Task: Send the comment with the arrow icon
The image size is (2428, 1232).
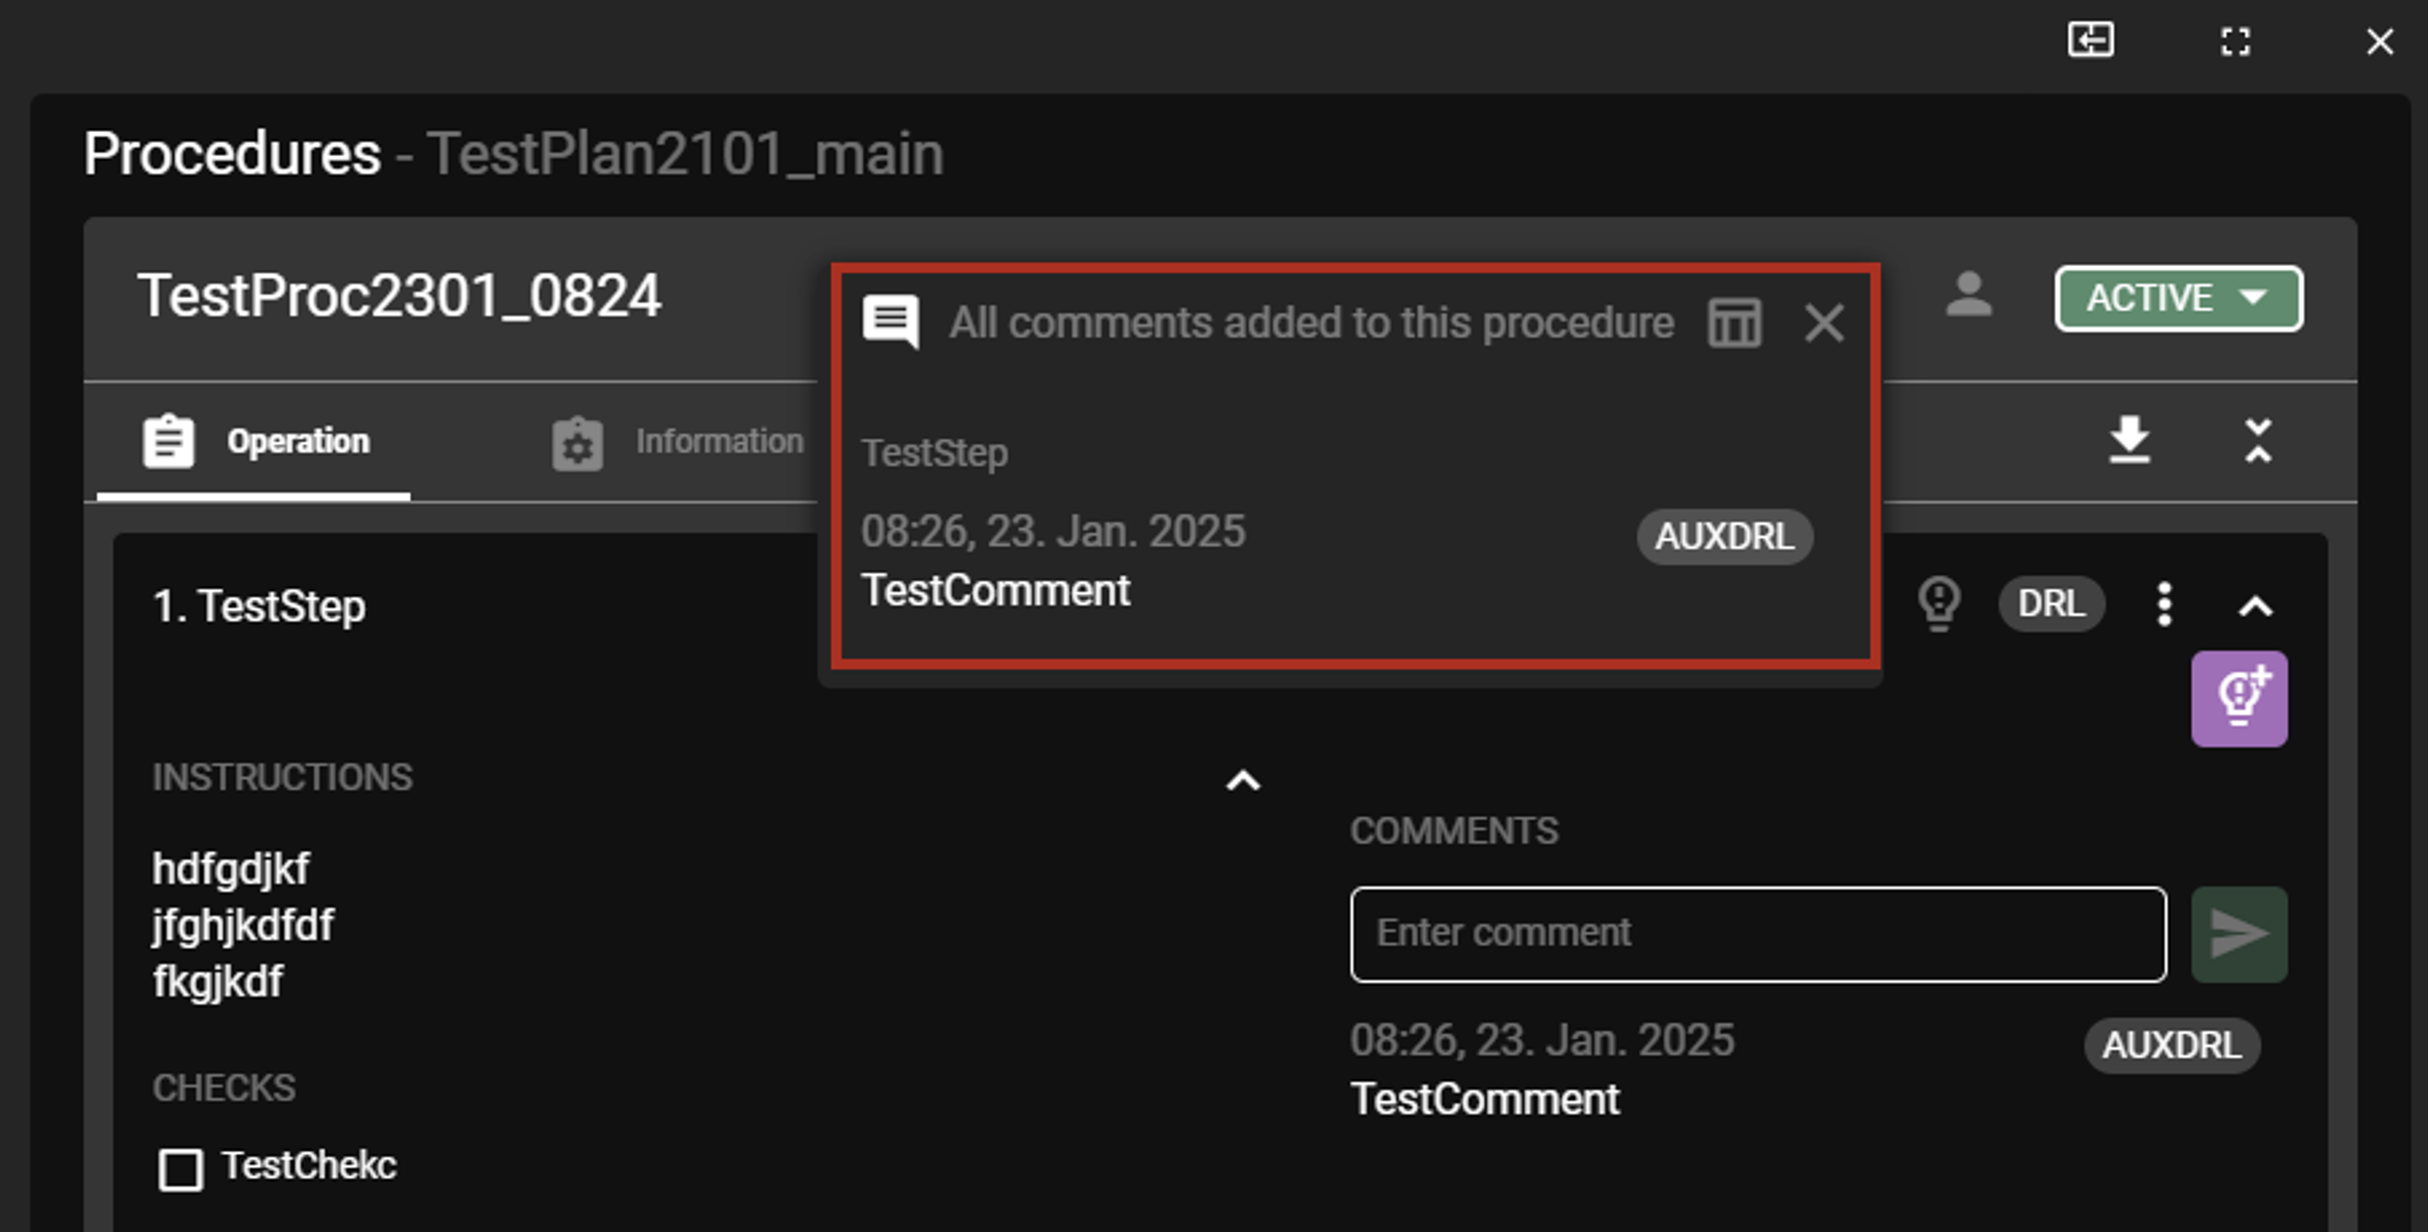Action: [x=2239, y=933]
